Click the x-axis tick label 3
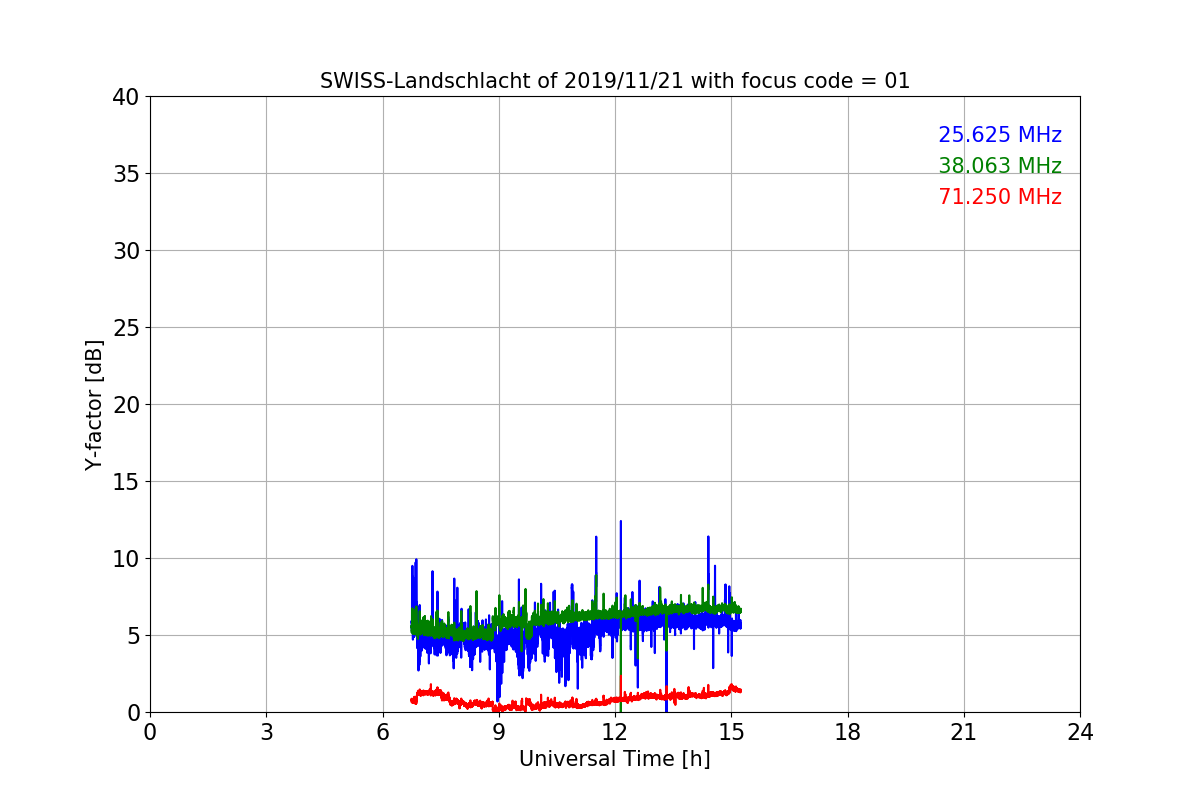1200x800 pixels. click(266, 732)
